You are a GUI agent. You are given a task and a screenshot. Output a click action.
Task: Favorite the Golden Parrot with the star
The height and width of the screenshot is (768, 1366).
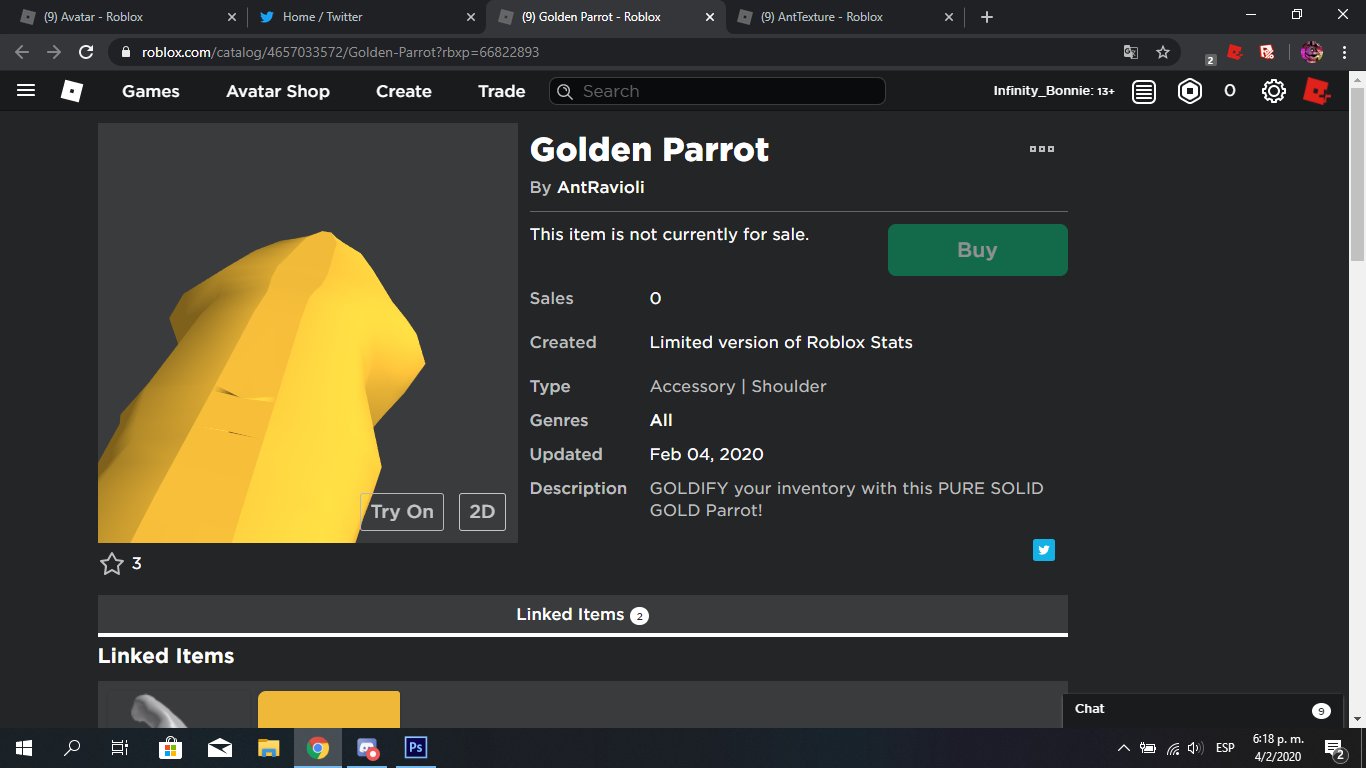(112, 564)
